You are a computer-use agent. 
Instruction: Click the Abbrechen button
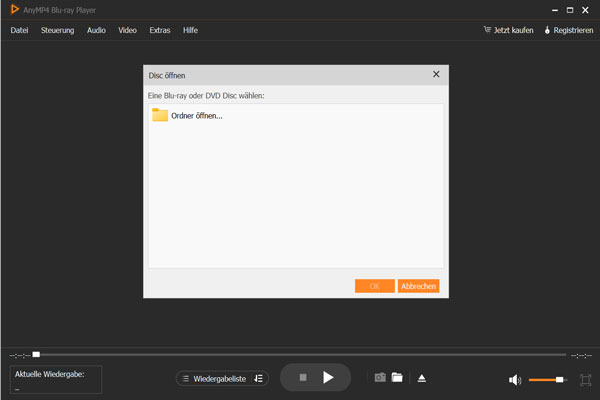[418, 286]
